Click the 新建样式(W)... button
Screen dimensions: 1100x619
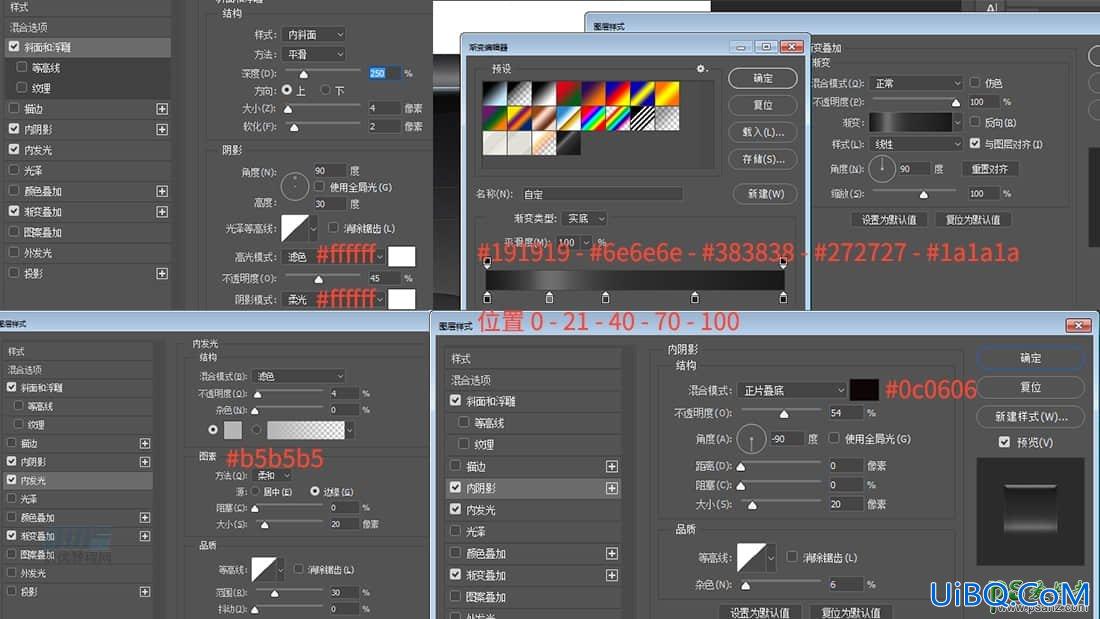[x=1031, y=416]
